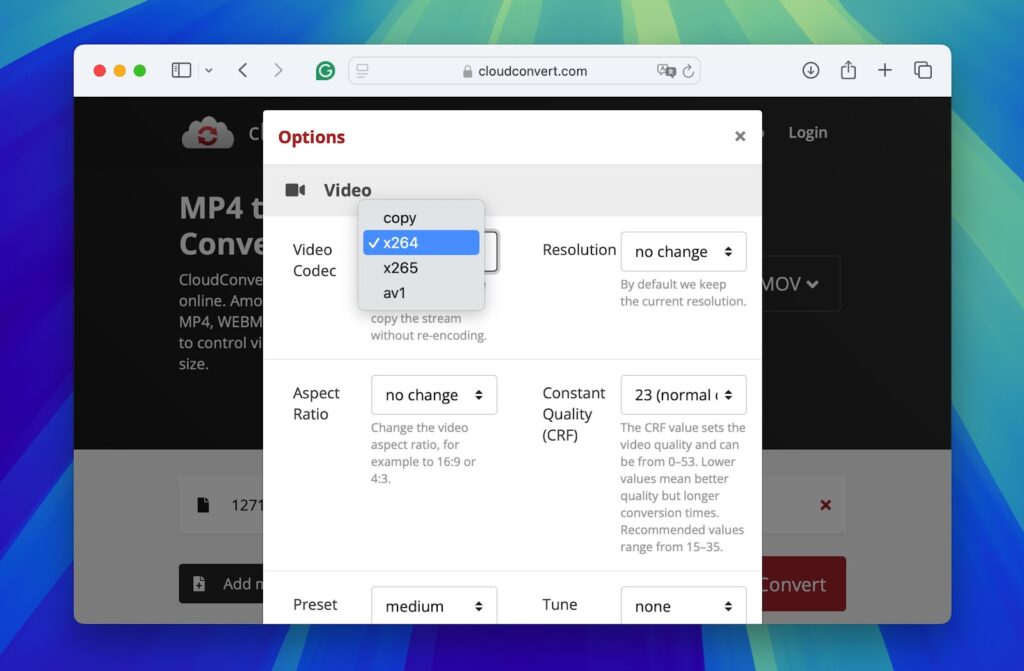
Task: Click the CloudConvert cloud logo
Action: pos(208,133)
